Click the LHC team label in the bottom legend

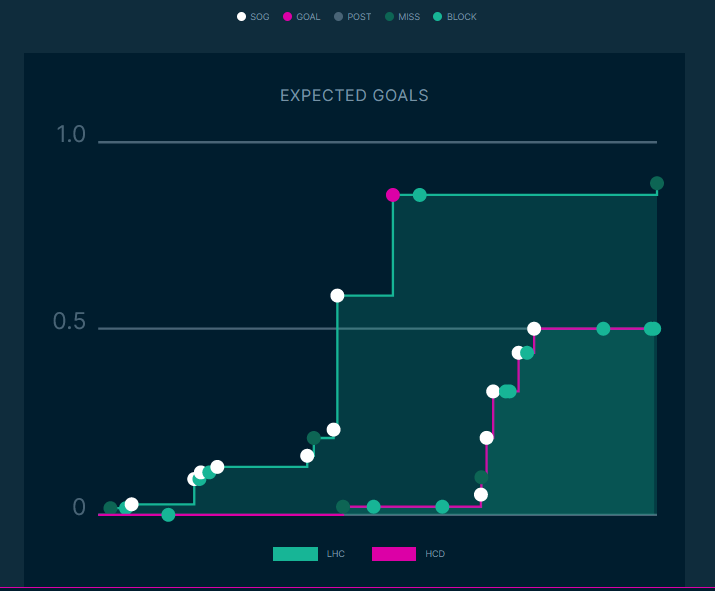pyautogui.click(x=336, y=554)
